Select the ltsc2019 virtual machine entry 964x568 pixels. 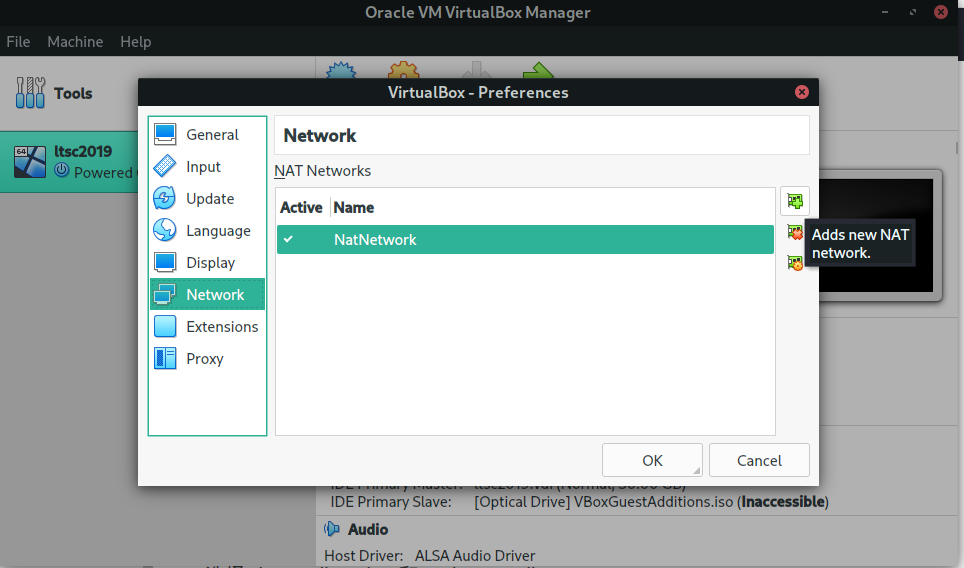[x=69, y=162]
